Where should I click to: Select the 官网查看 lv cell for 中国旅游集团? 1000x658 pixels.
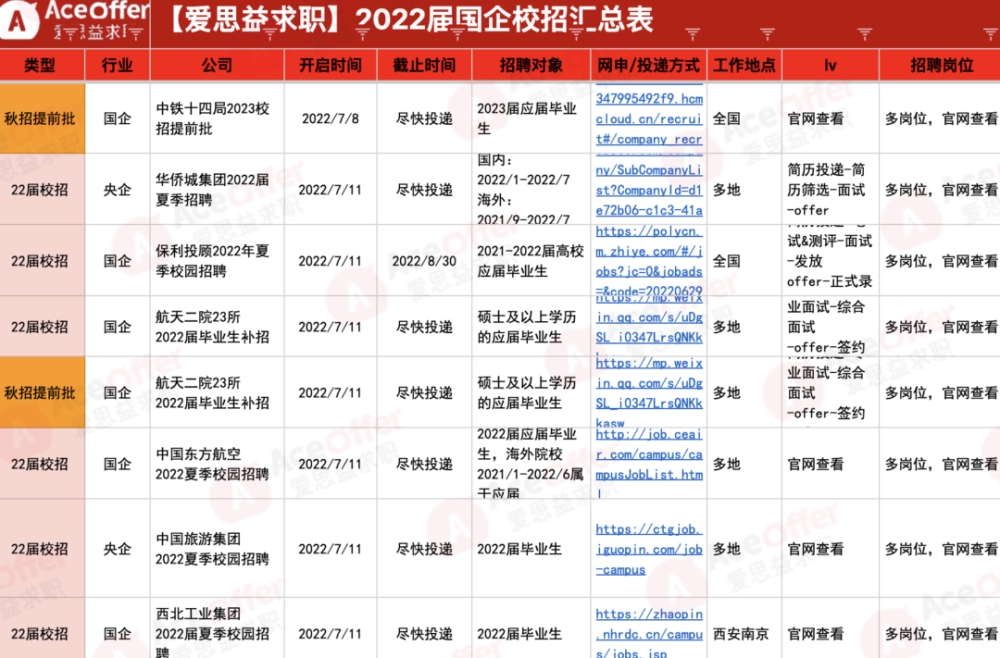pyautogui.click(x=830, y=549)
